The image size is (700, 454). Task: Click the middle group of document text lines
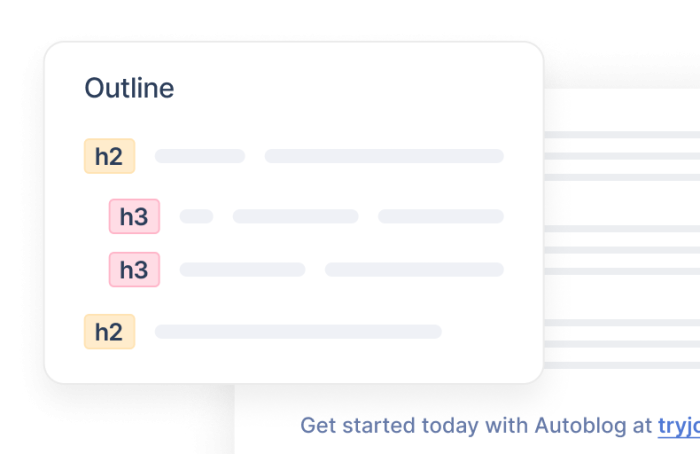[620, 249]
